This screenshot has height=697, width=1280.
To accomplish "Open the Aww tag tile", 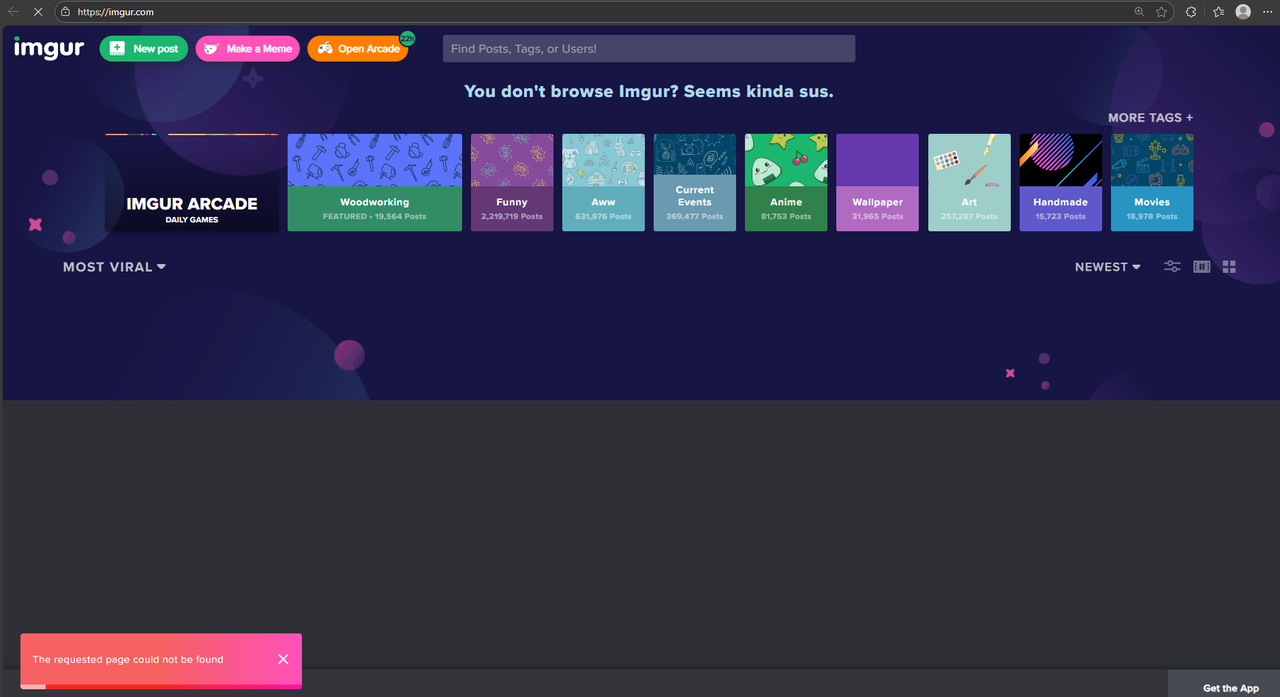I will click(603, 183).
